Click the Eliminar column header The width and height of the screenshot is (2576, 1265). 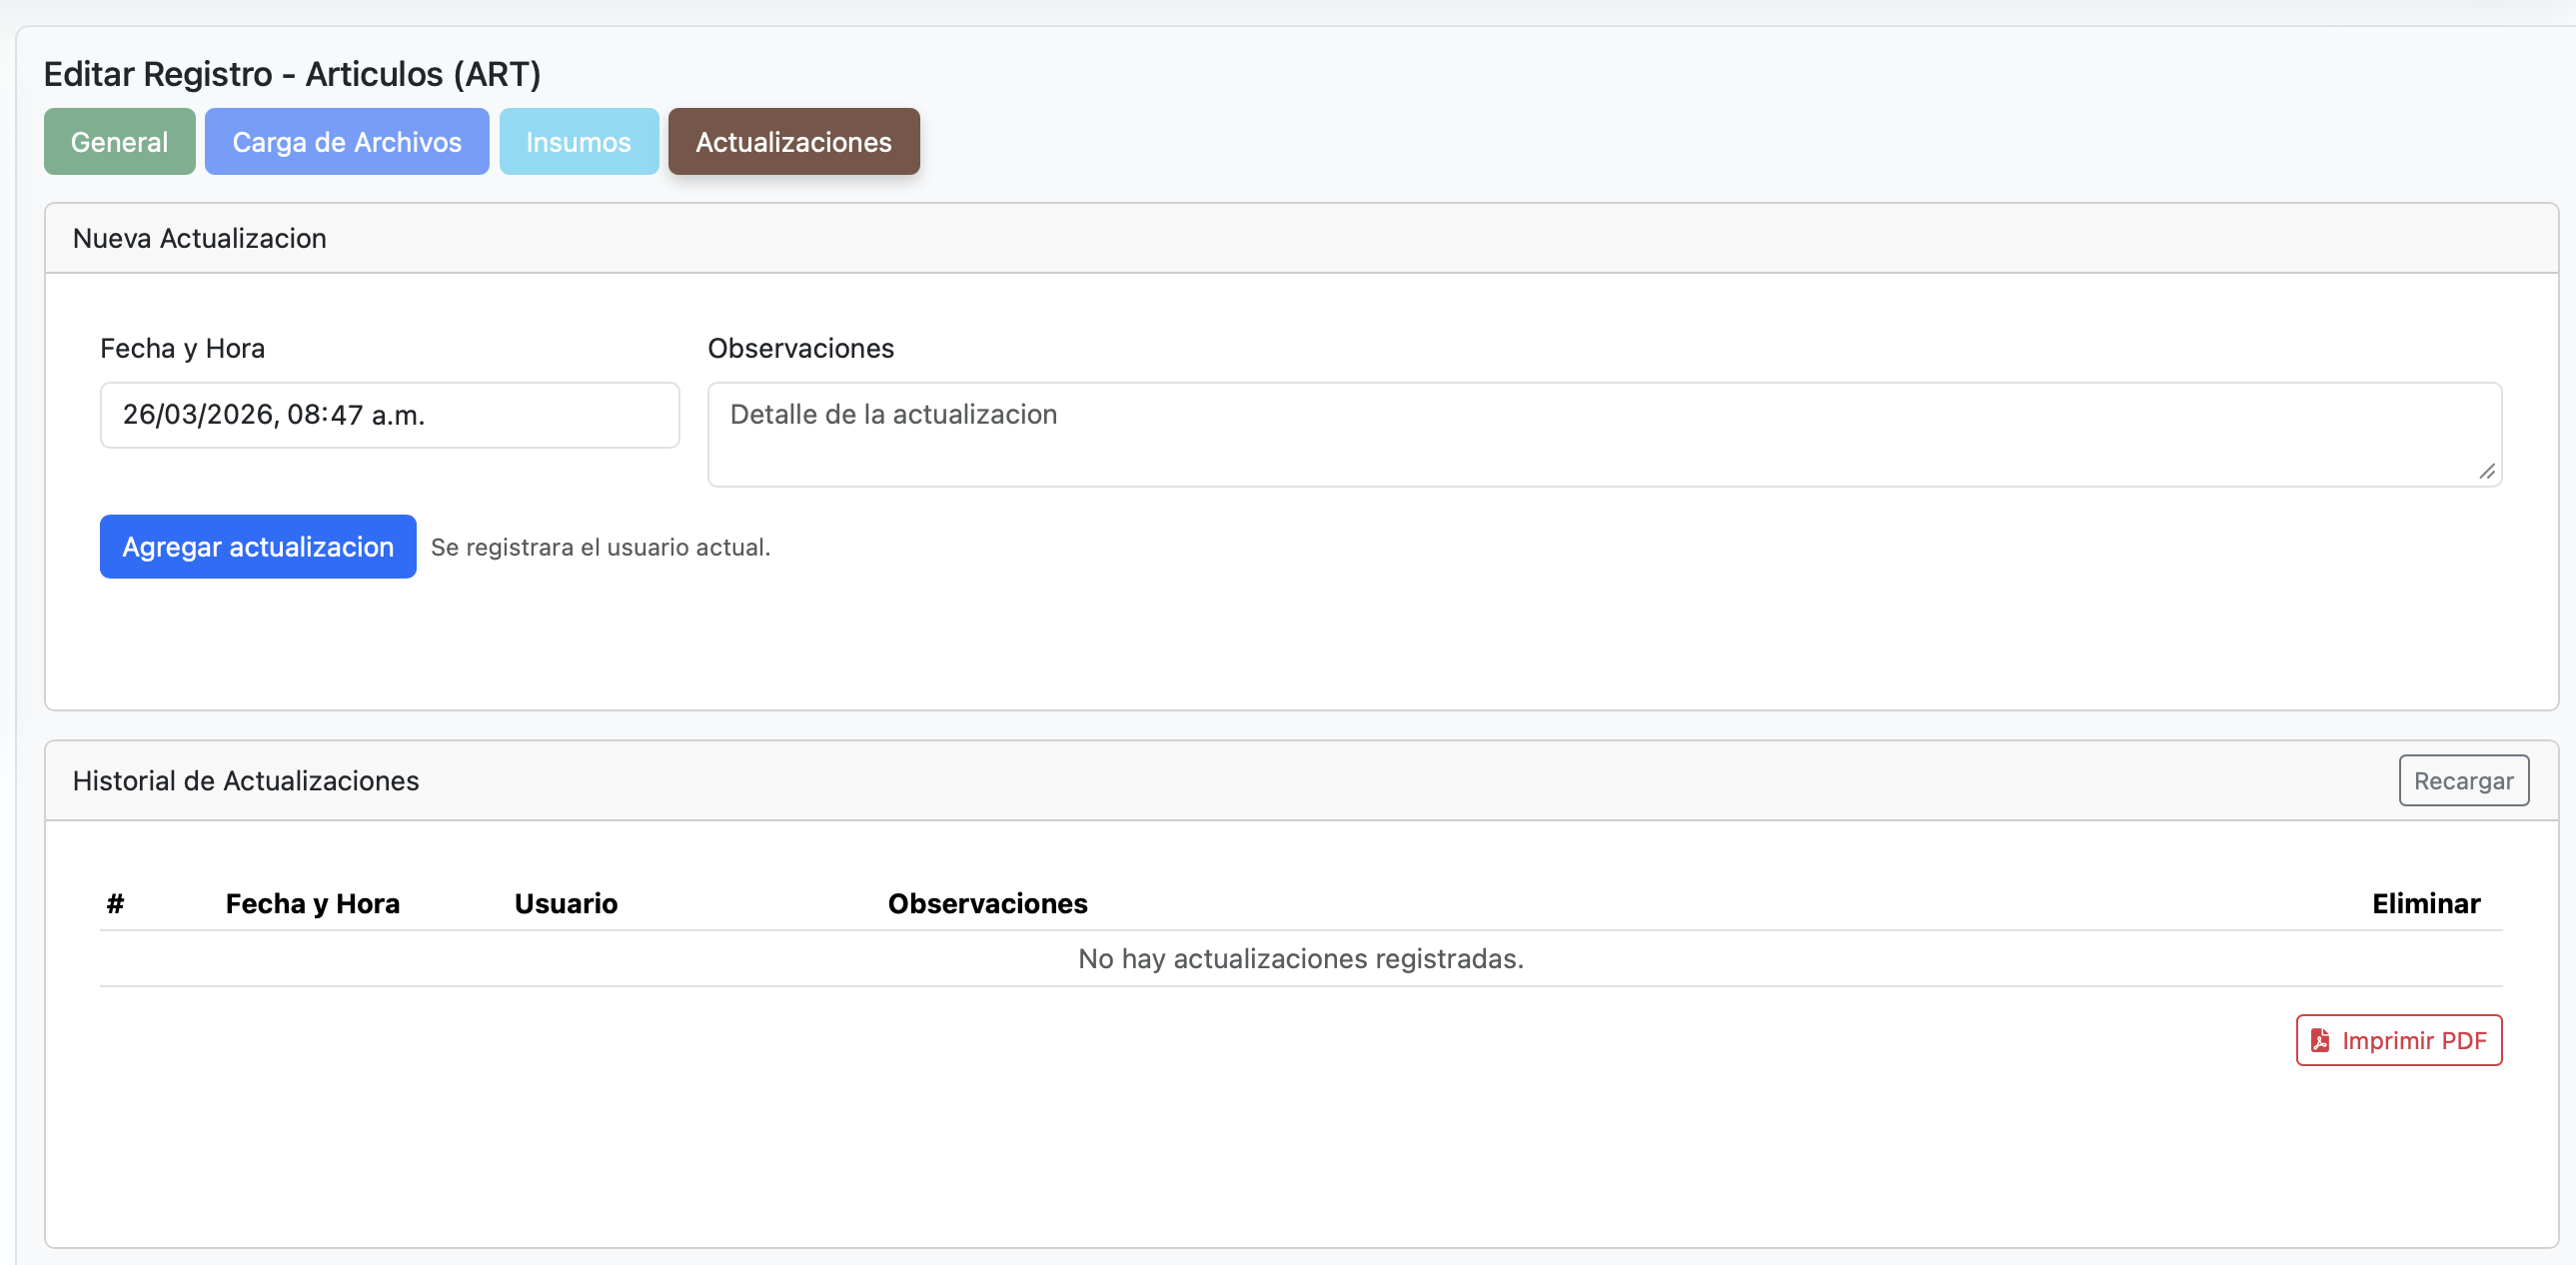tap(2425, 902)
